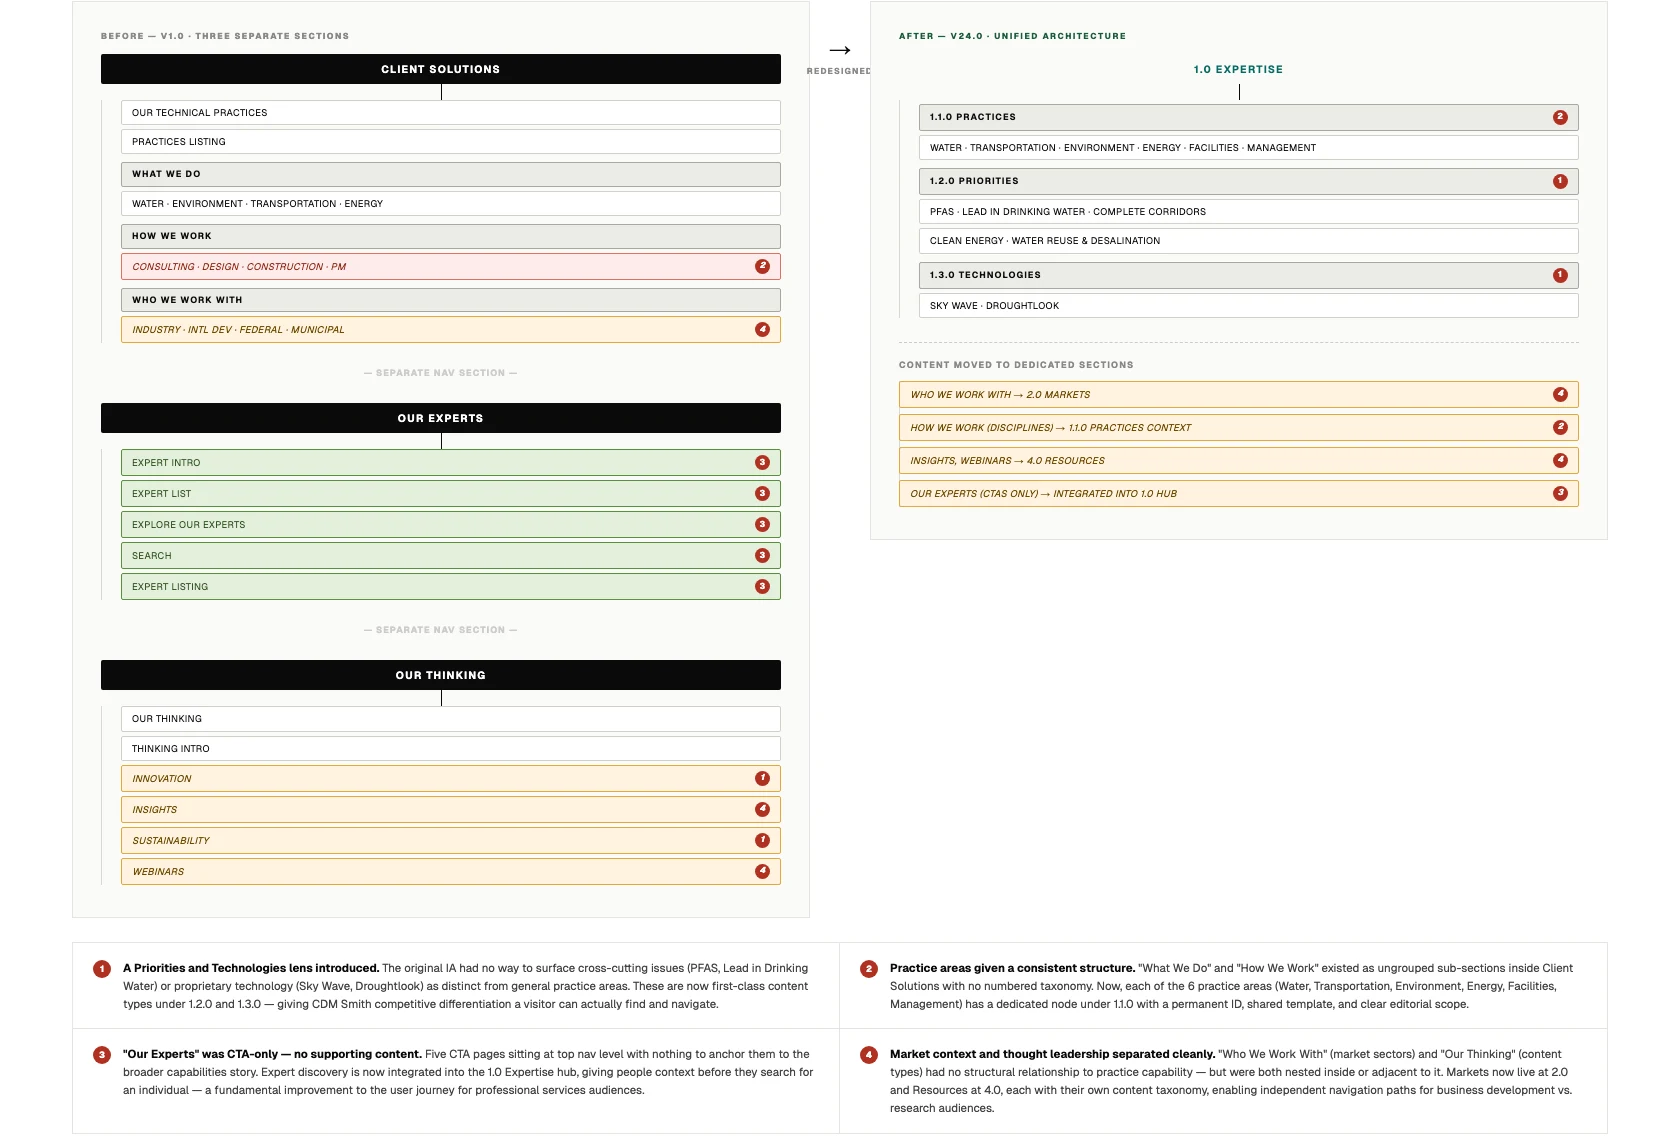Select the Our Thinking header bar
1680x1143 pixels.
pos(441,675)
